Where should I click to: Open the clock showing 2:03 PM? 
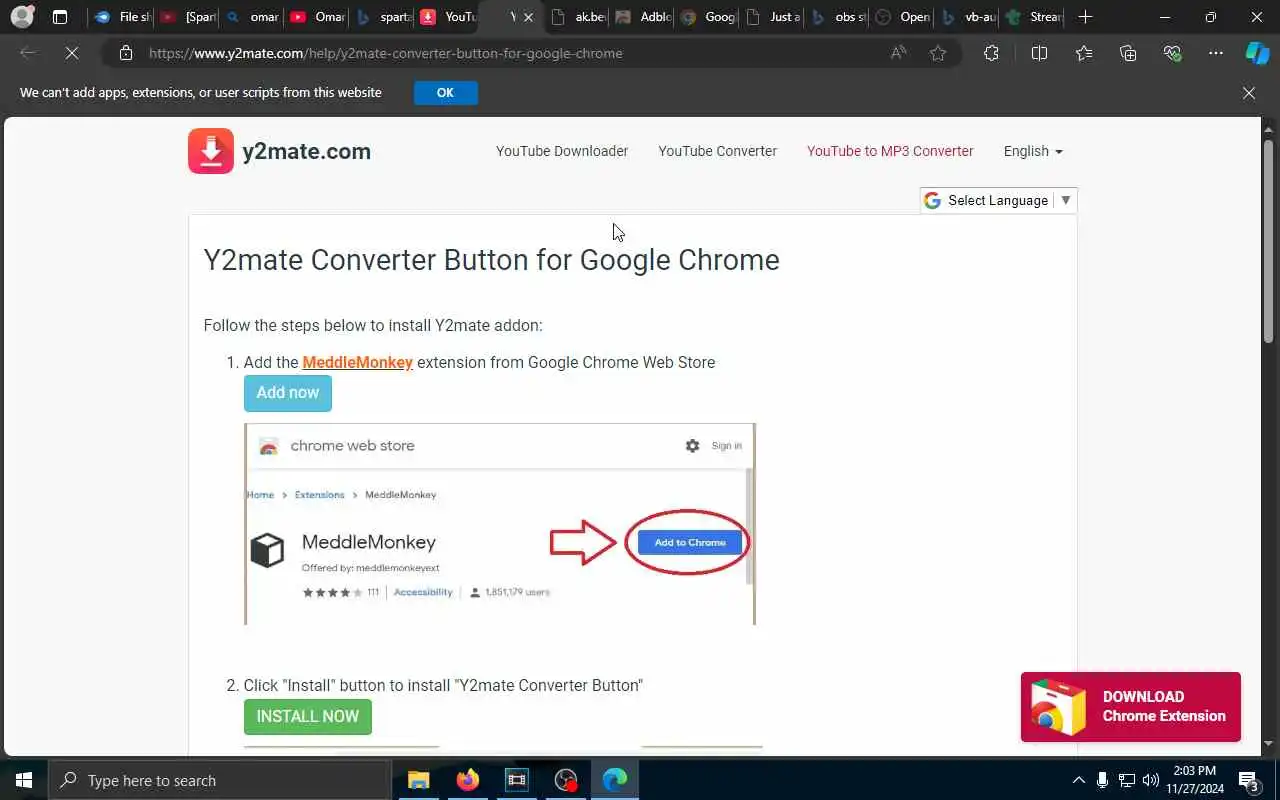(x=1194, y=780)
